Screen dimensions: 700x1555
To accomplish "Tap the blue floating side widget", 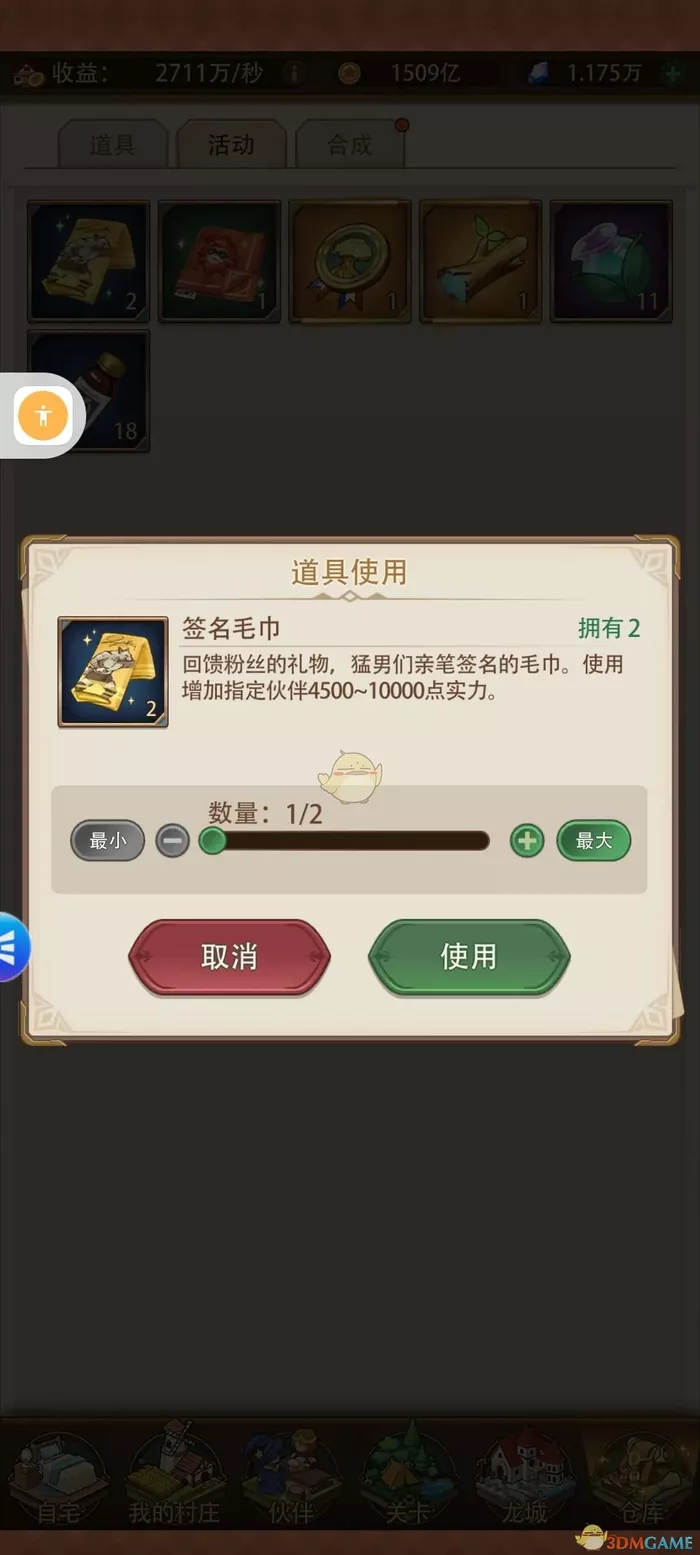I will (x=12, y=946).
